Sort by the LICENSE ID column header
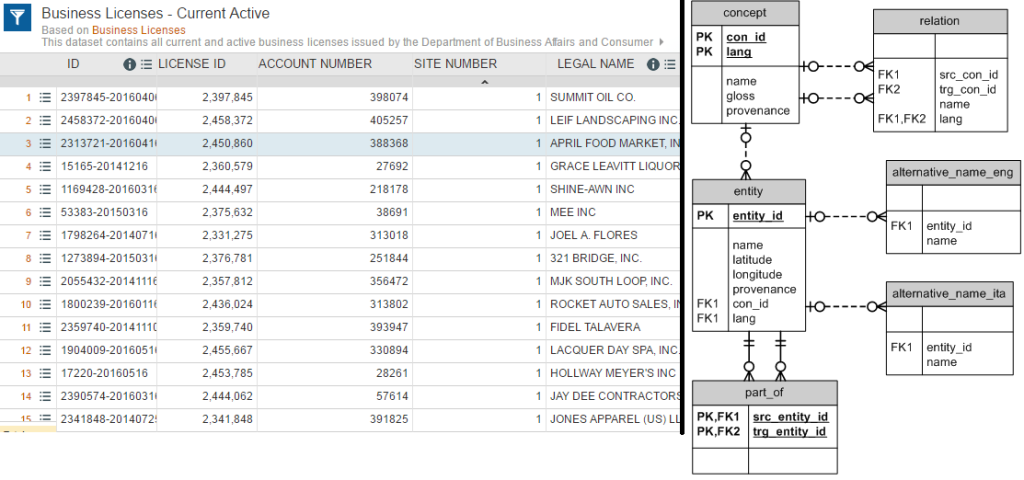1024x480 pixels. pos(192,64)
